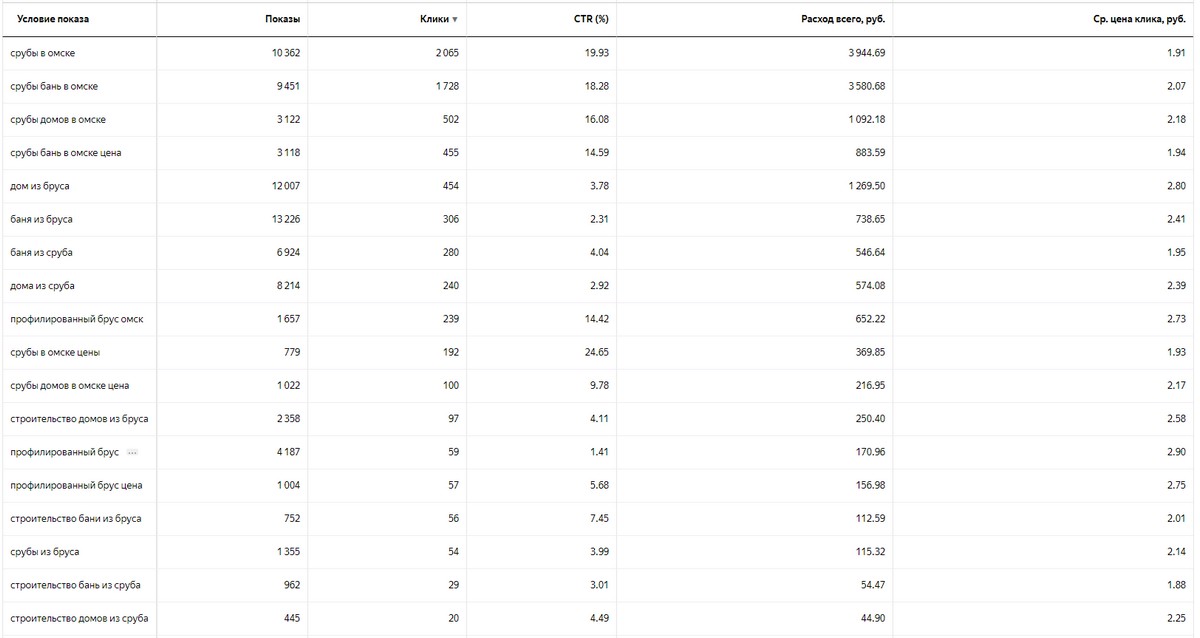The width and height of the screenshot is (1200, 638).
Task: Select the keyword срубы в омске цены
Action: (x=55, y=352)
